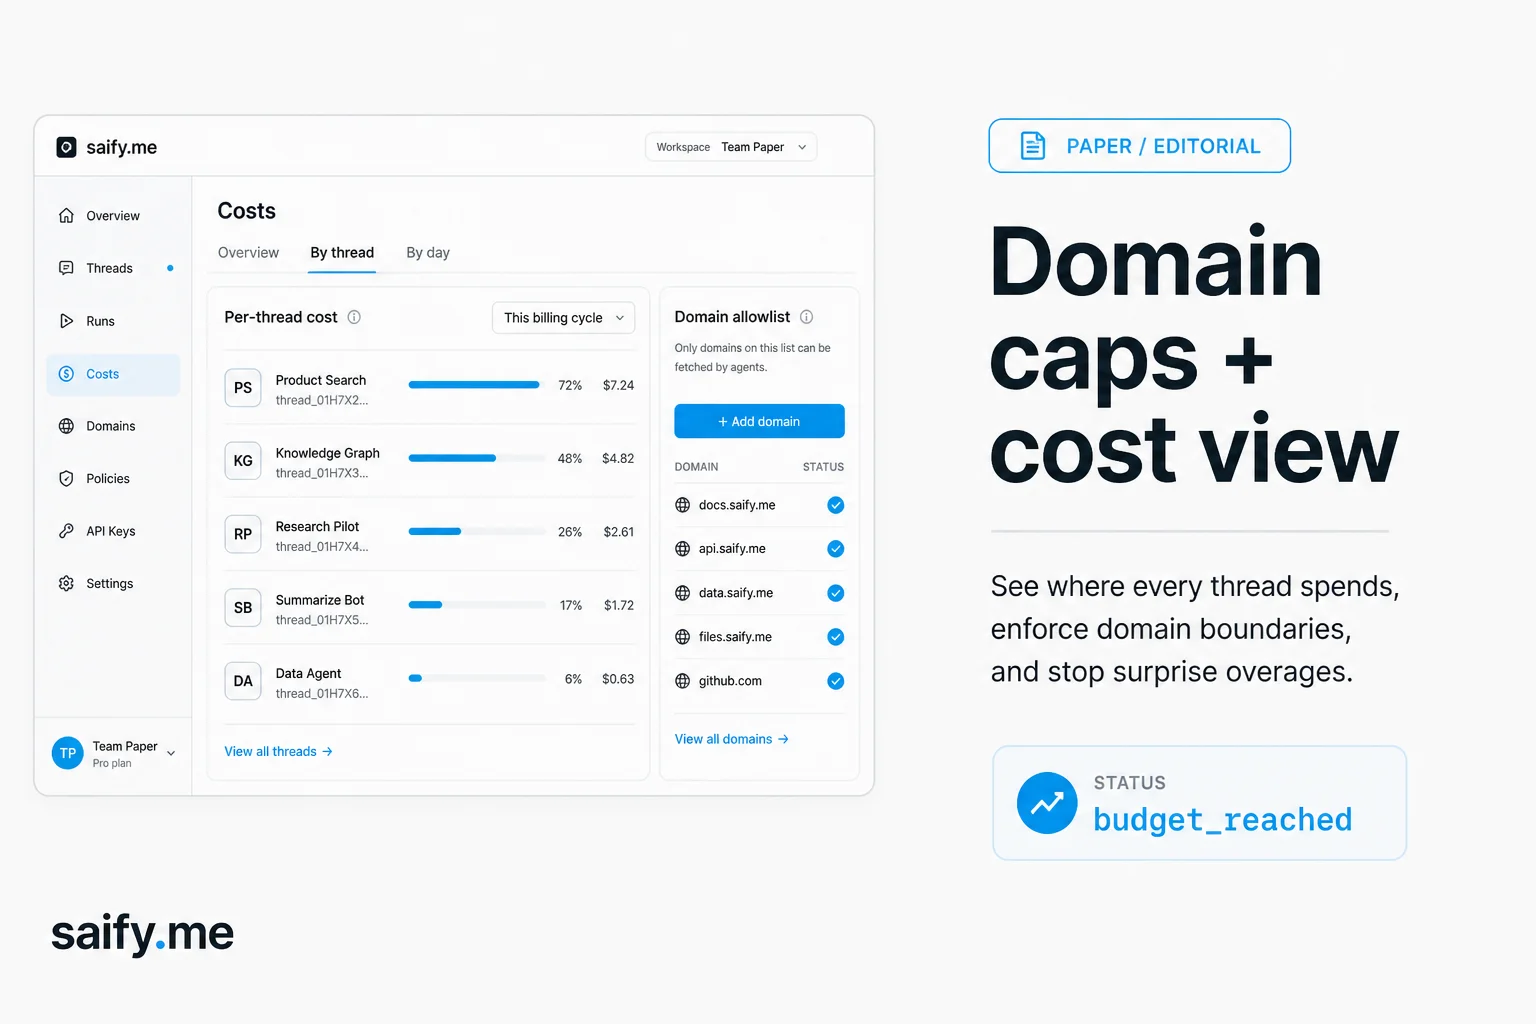Screen dimensions: 1536x1024
Task: Click the globe icon next to api.saify.me
Action: 683,549
